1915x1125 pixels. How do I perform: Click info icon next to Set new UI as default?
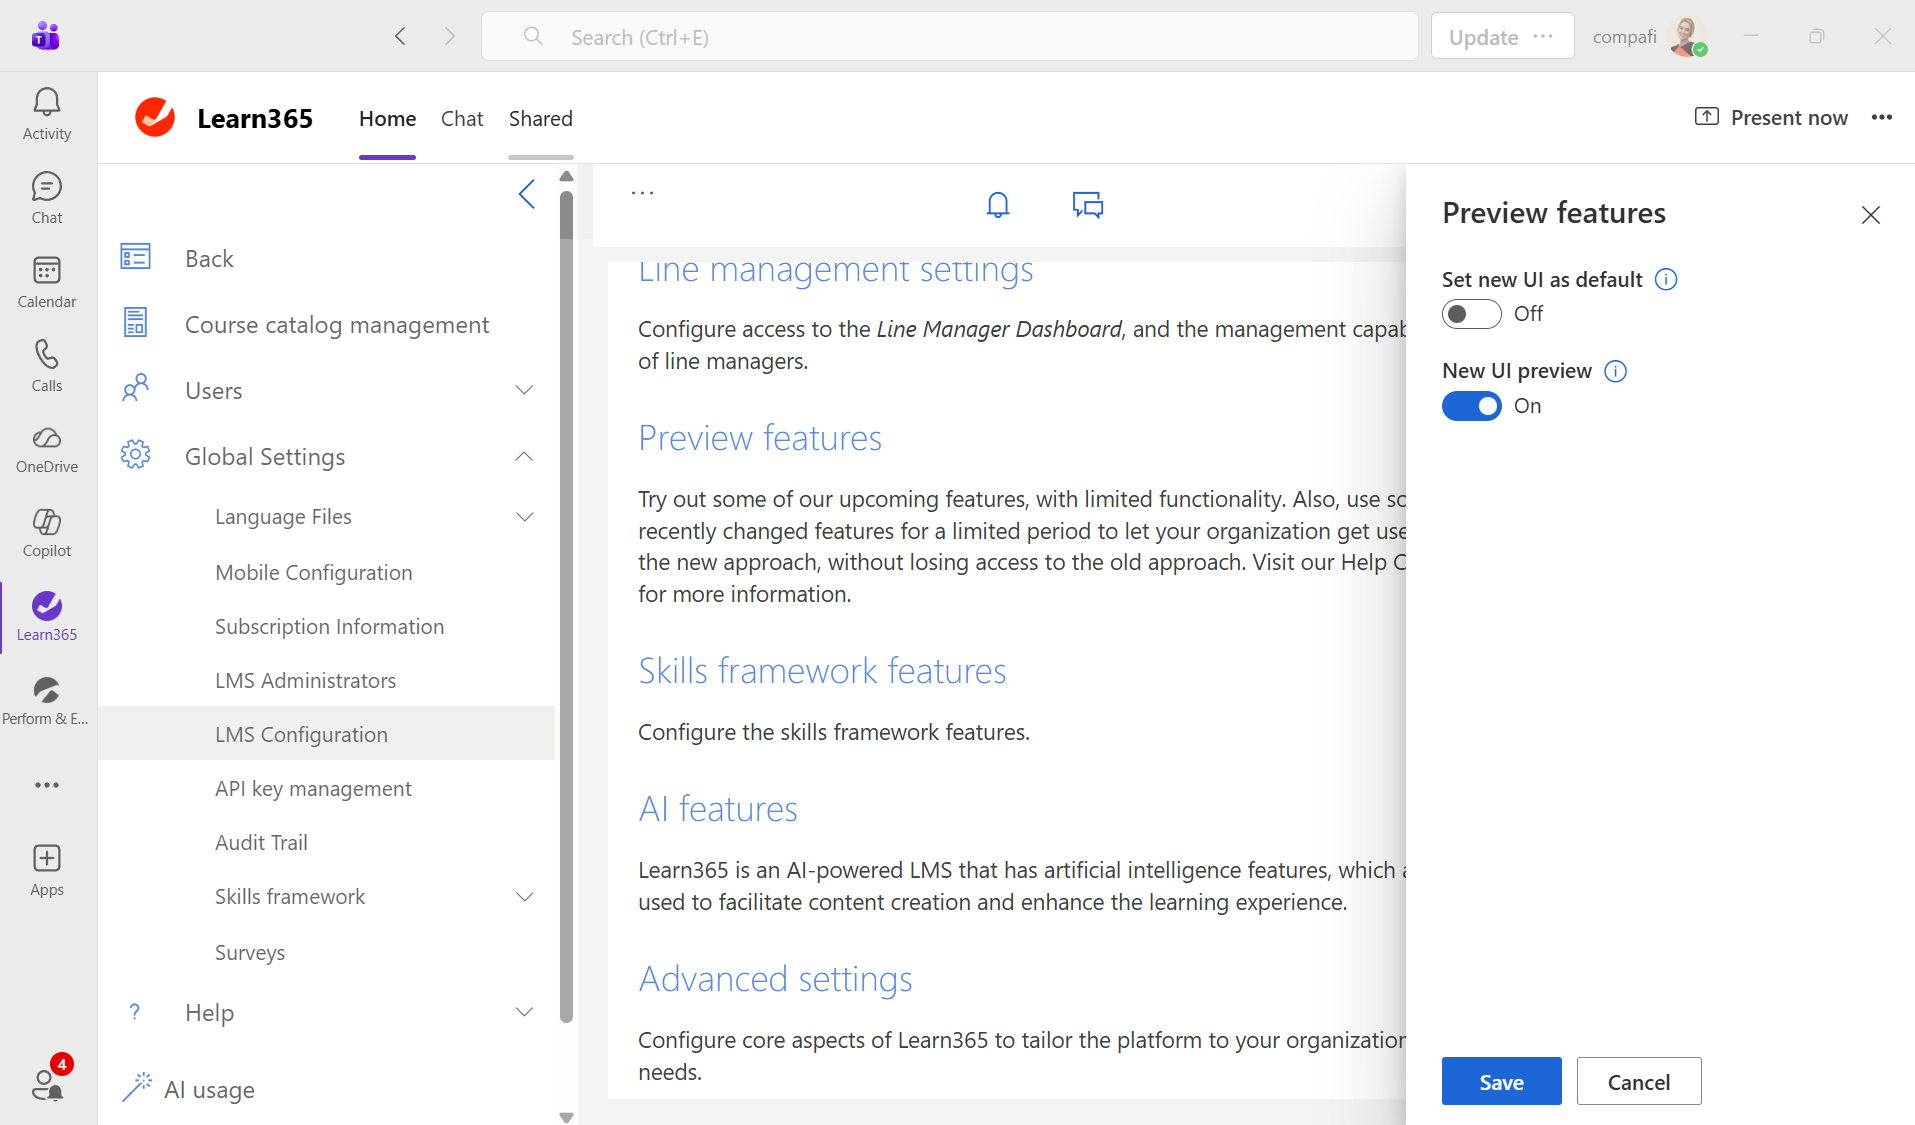click(x=1666, y=280)
